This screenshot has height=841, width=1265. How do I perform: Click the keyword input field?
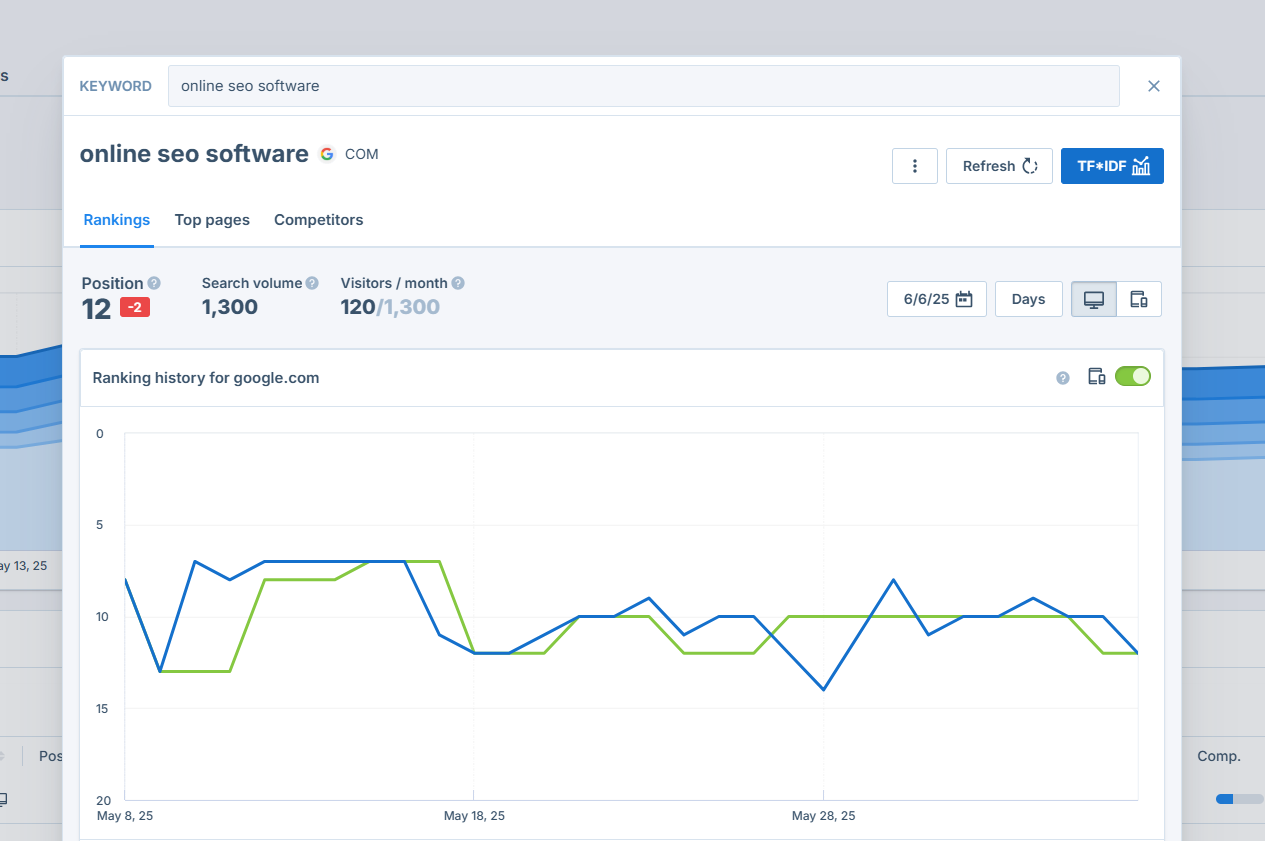pos(643,86)
